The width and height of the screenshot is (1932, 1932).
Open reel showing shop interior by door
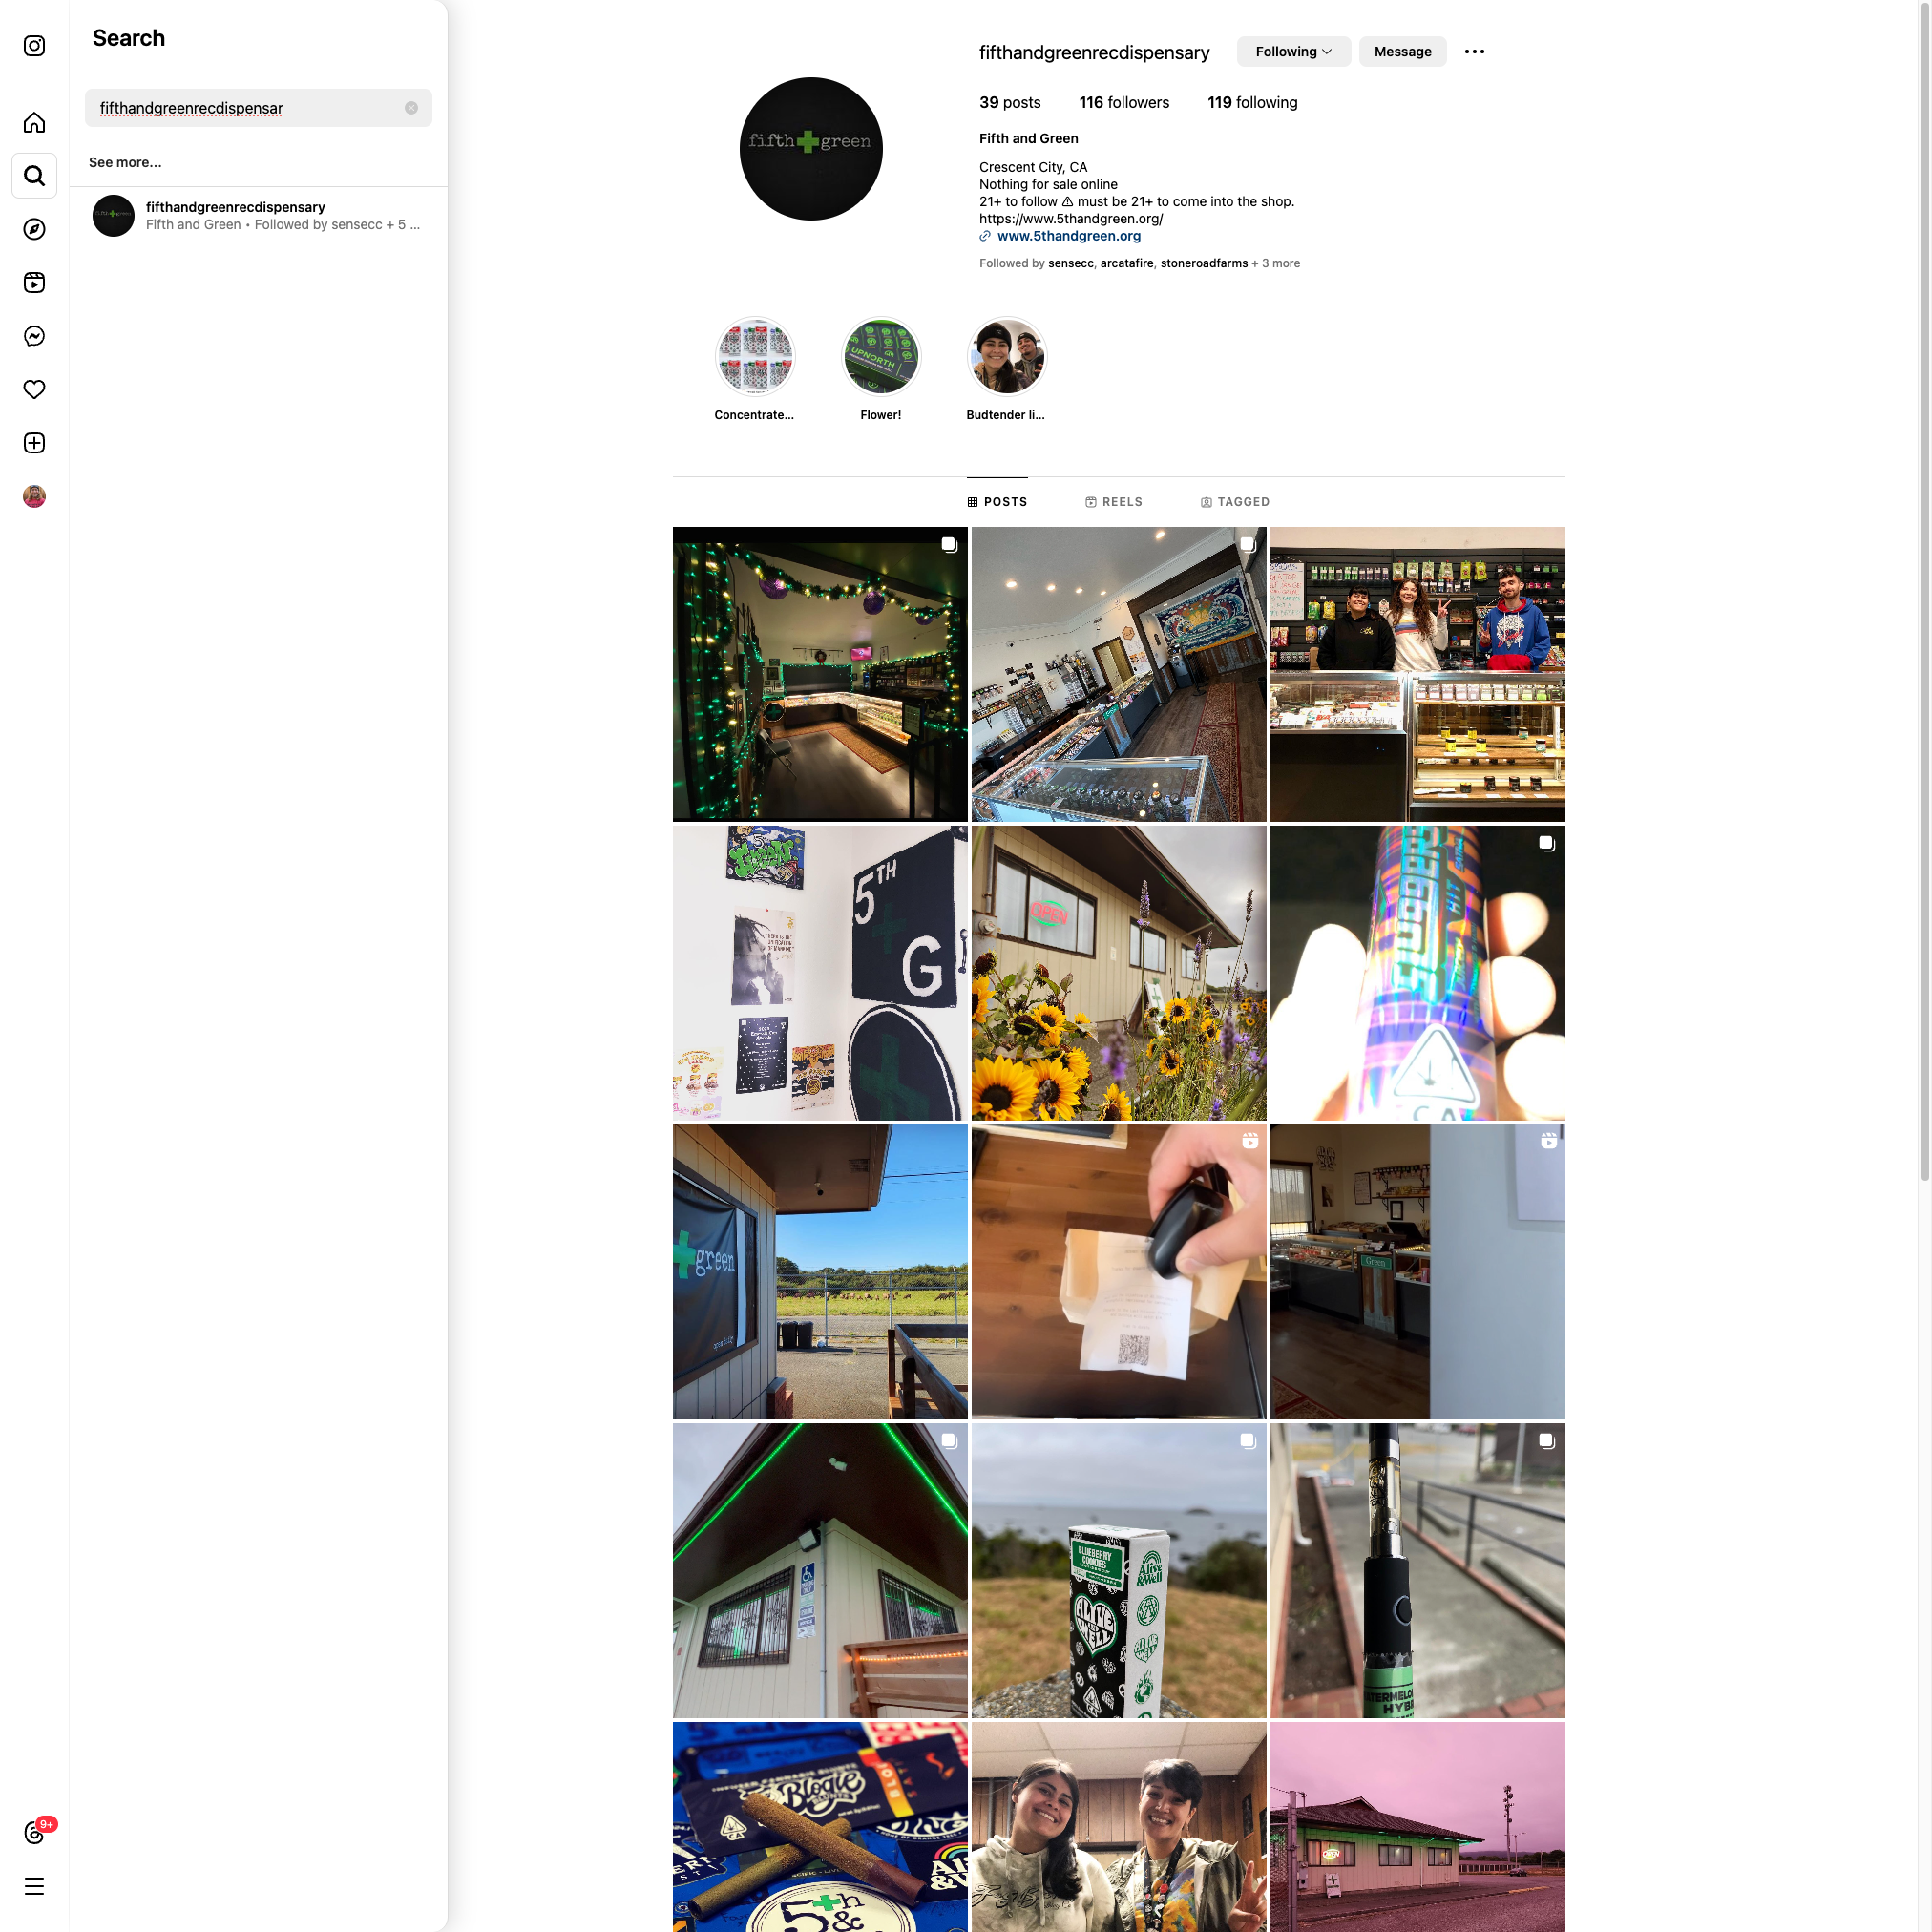point(1417,1272)
